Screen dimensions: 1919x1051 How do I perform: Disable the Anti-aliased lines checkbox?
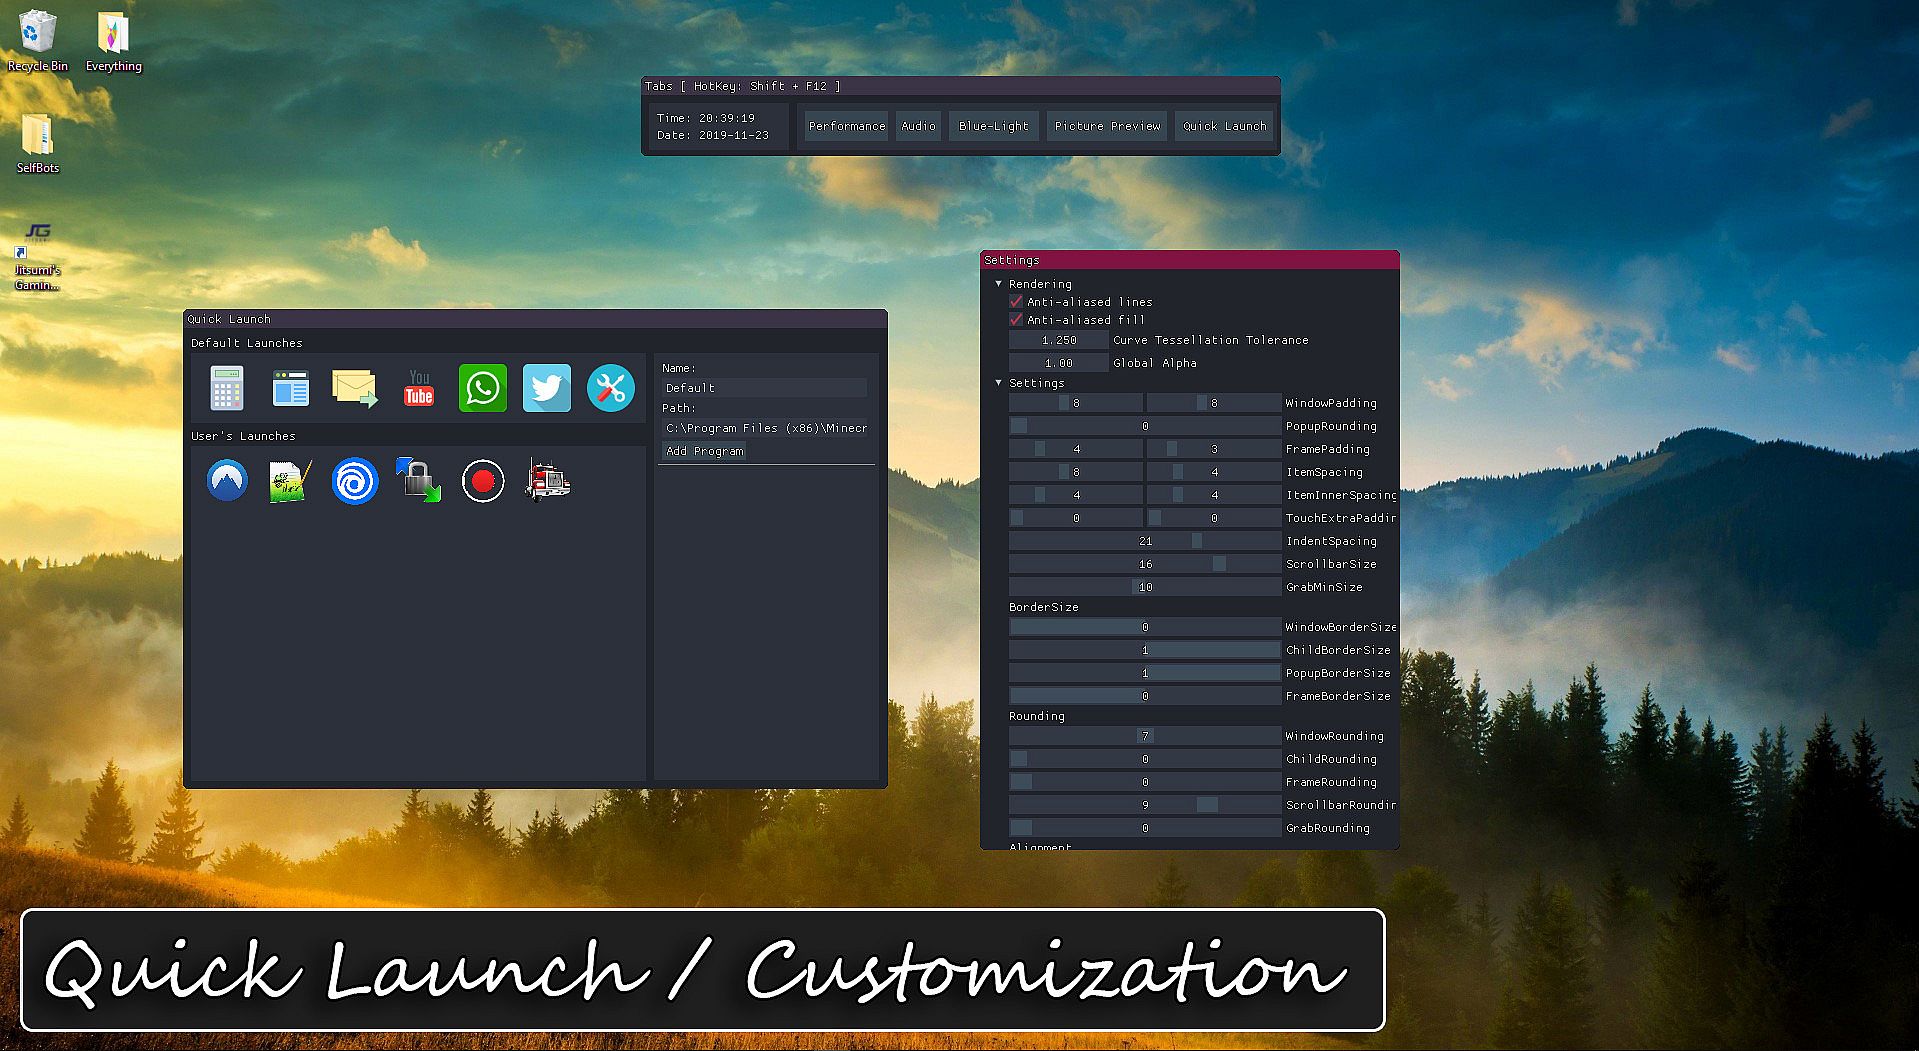coord(1016,301)
